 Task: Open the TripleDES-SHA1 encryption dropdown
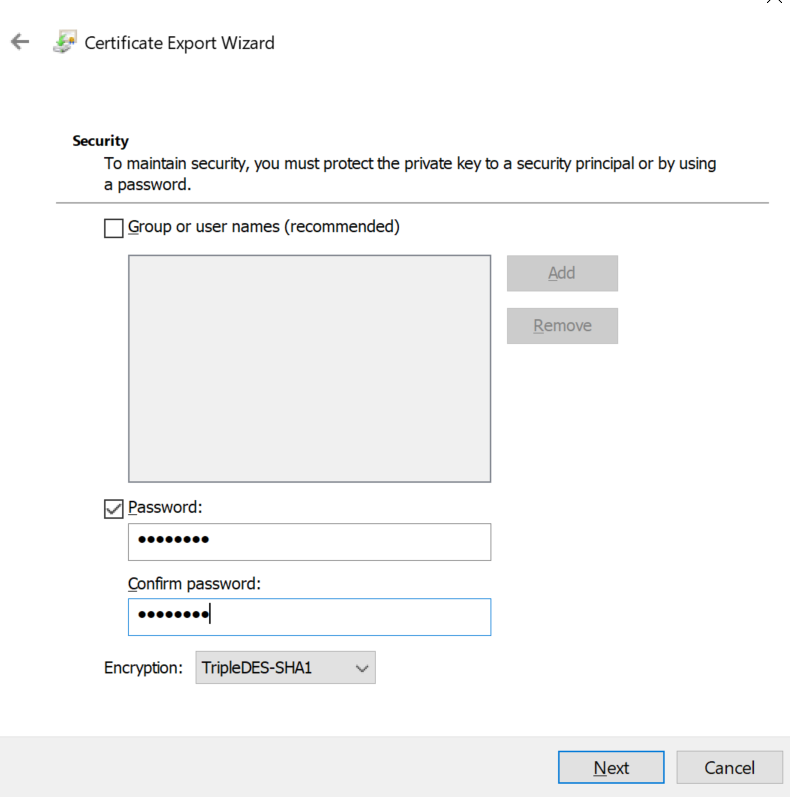[x=285, y=667]
